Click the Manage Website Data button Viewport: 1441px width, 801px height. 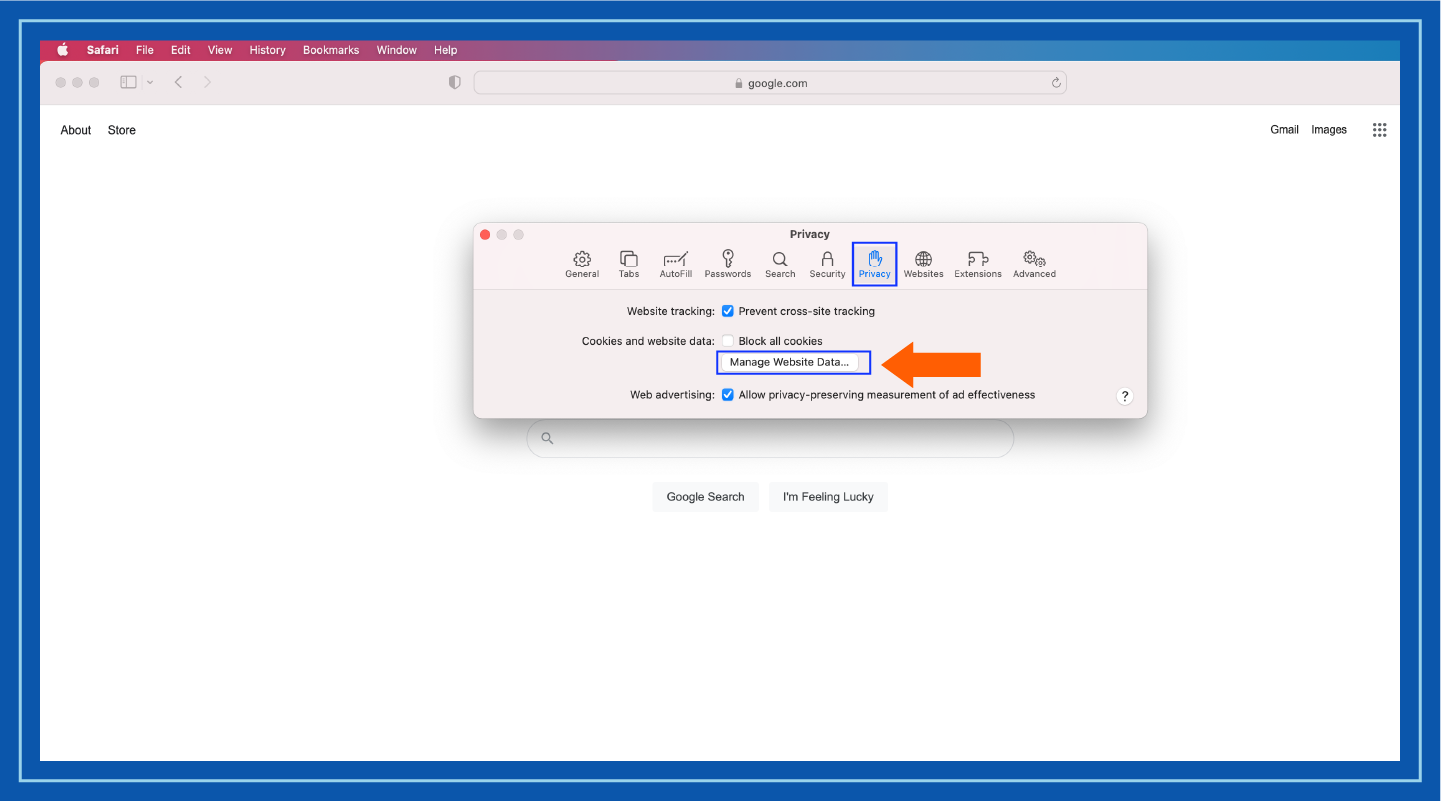click(793, 362)
